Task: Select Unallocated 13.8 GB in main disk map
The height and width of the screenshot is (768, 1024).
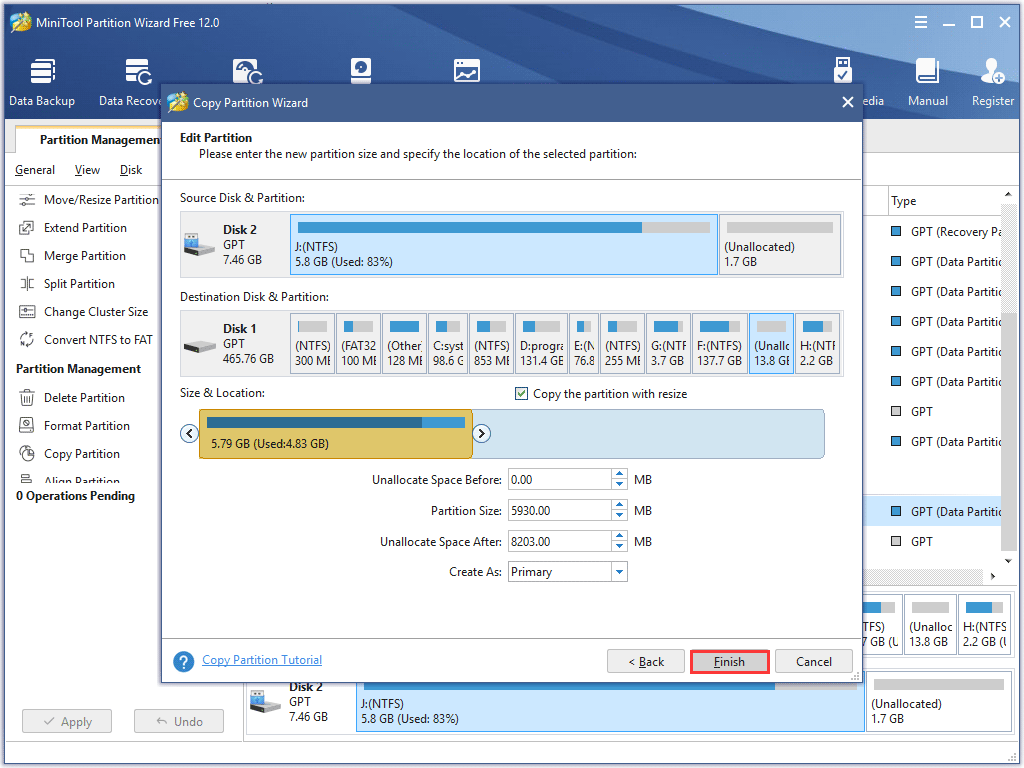Action: 930,625
